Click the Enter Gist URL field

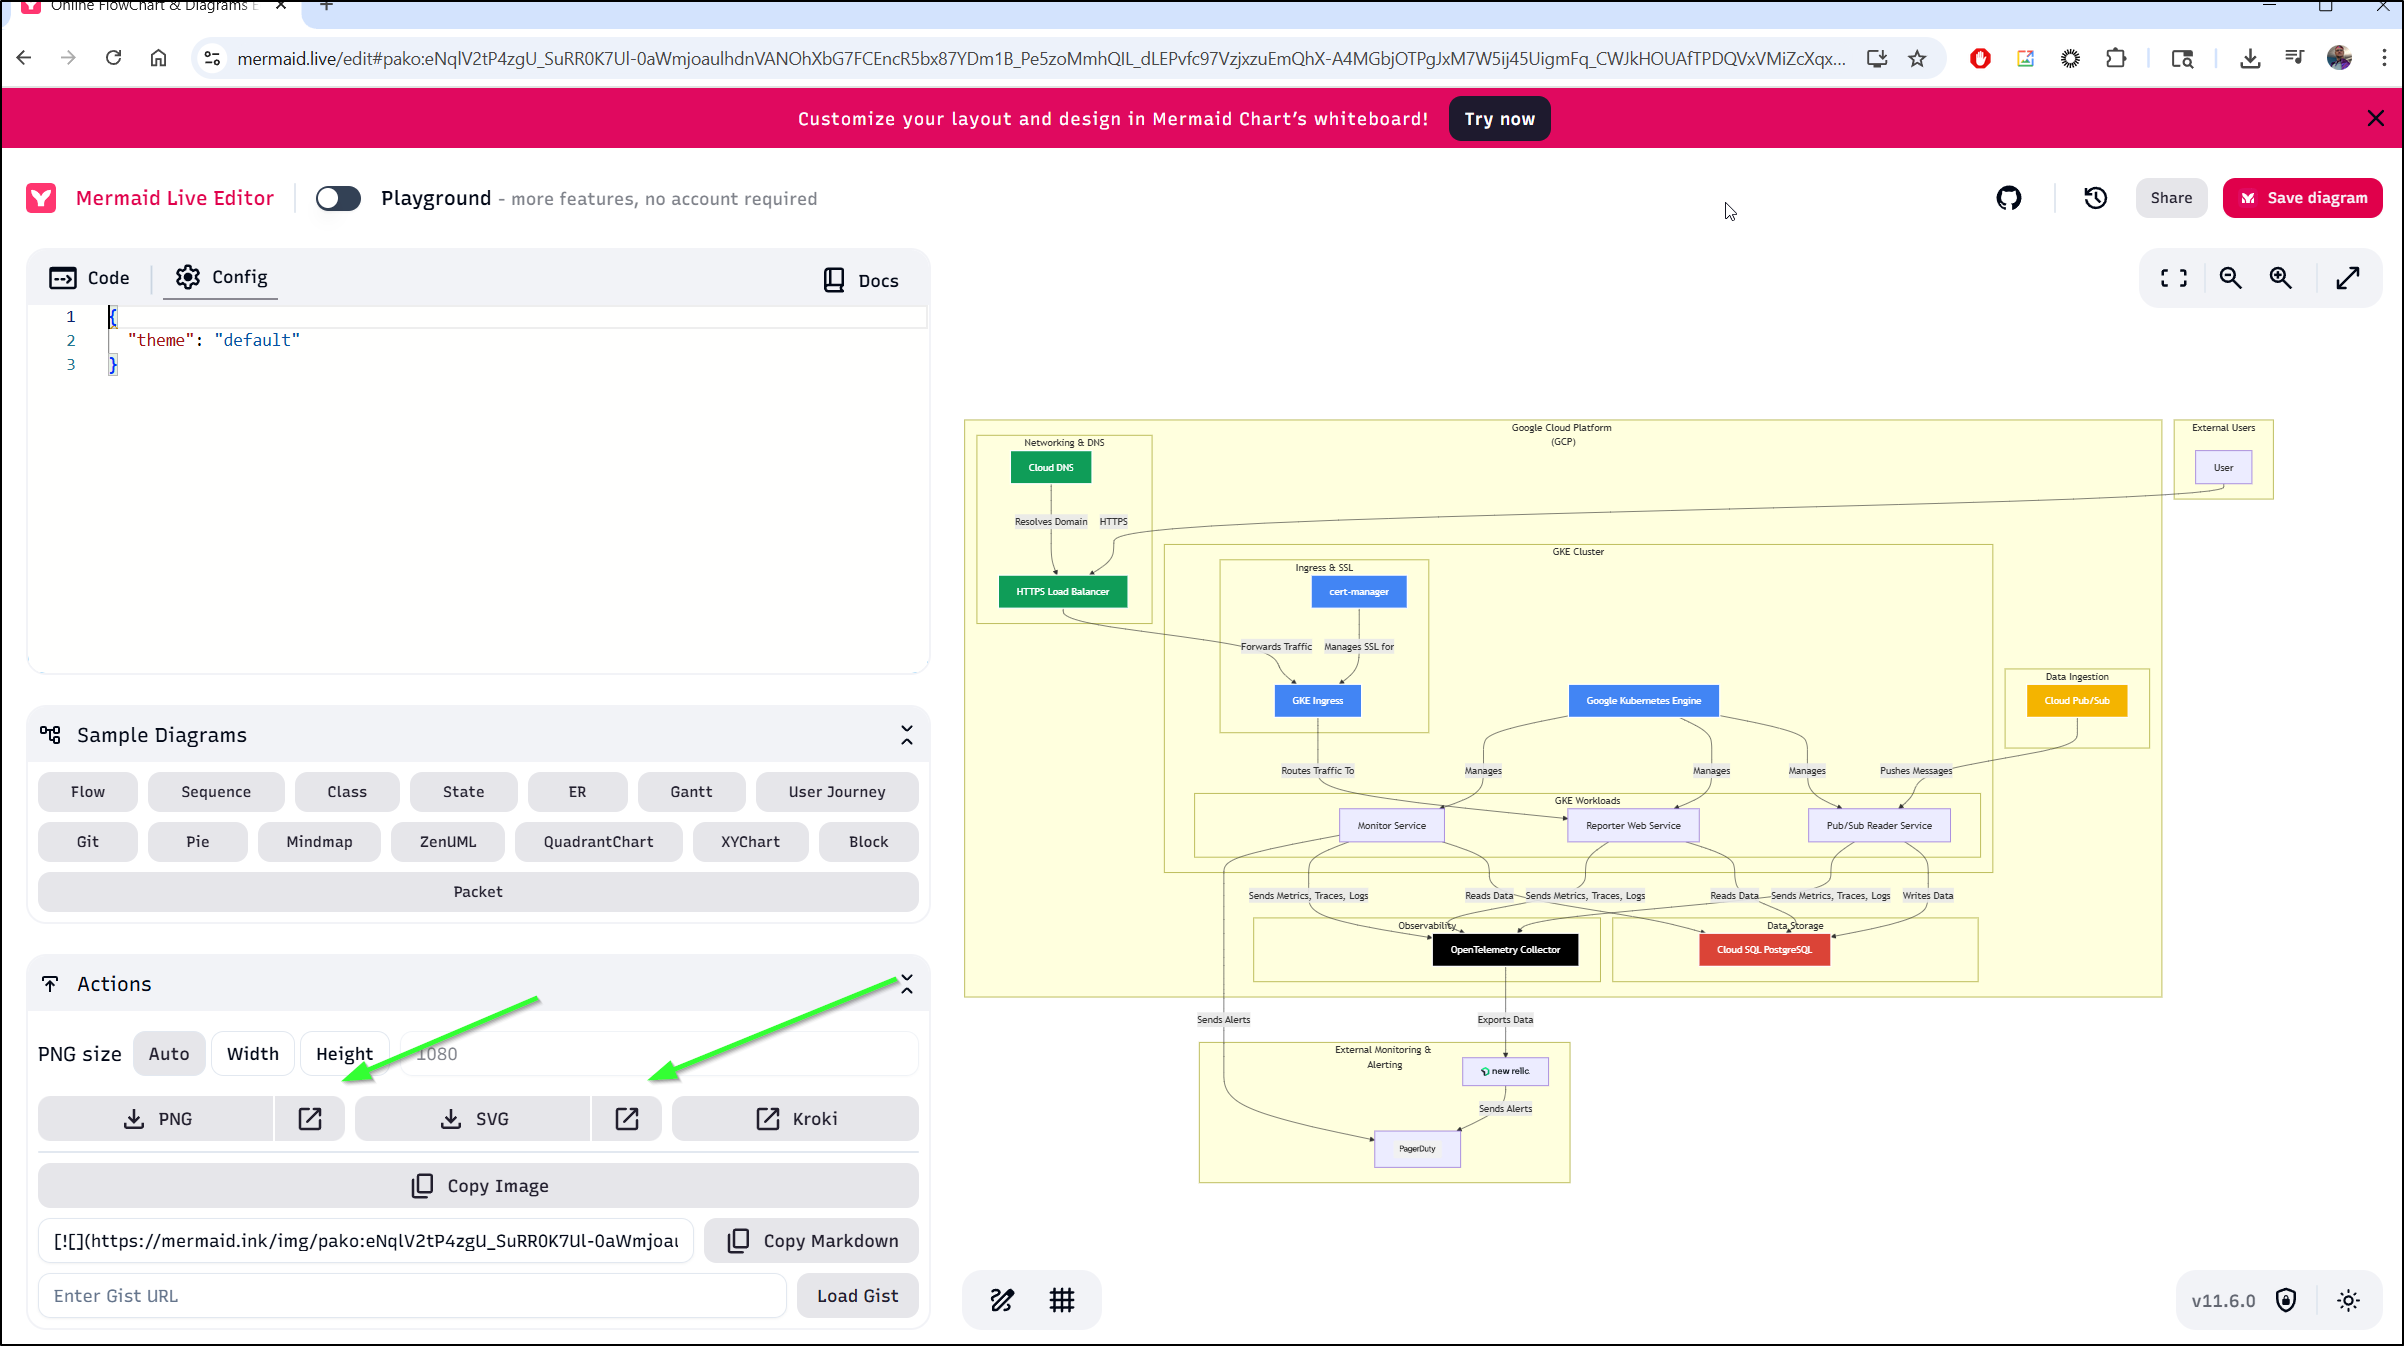pyautogui.click(x=412, y=1295)
